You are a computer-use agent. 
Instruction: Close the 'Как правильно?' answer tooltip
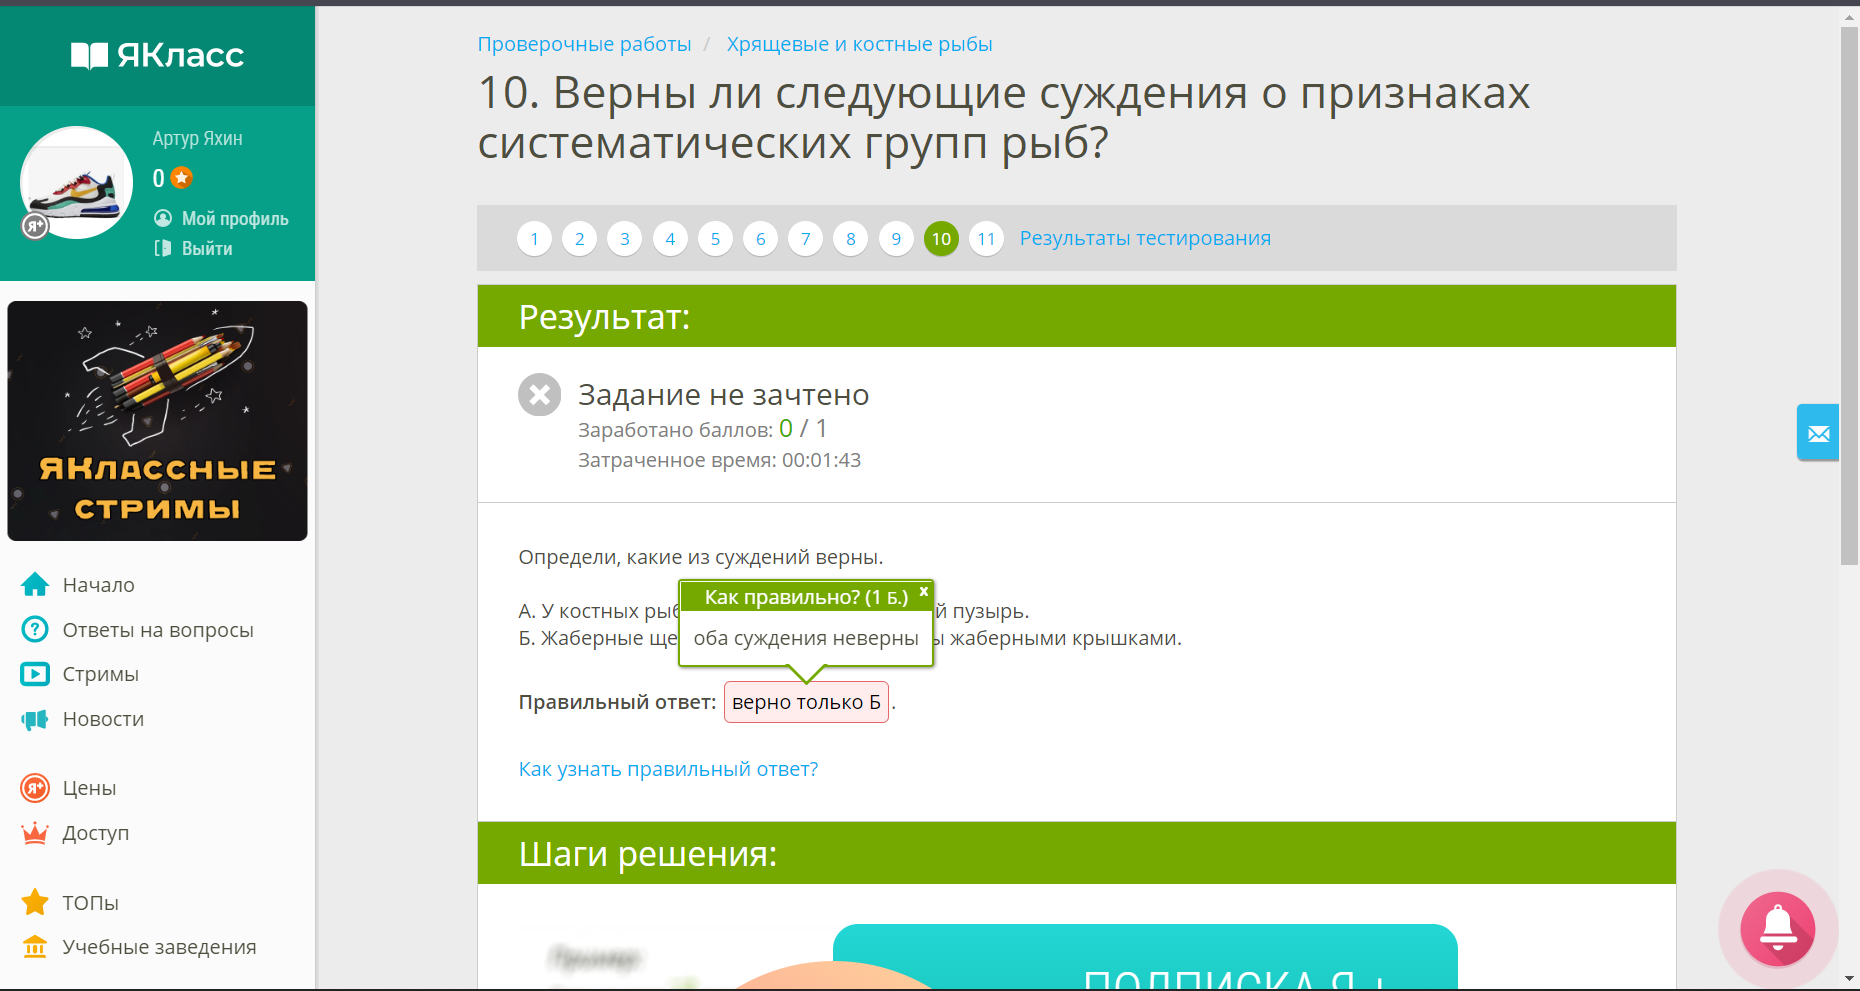point(923,591)
